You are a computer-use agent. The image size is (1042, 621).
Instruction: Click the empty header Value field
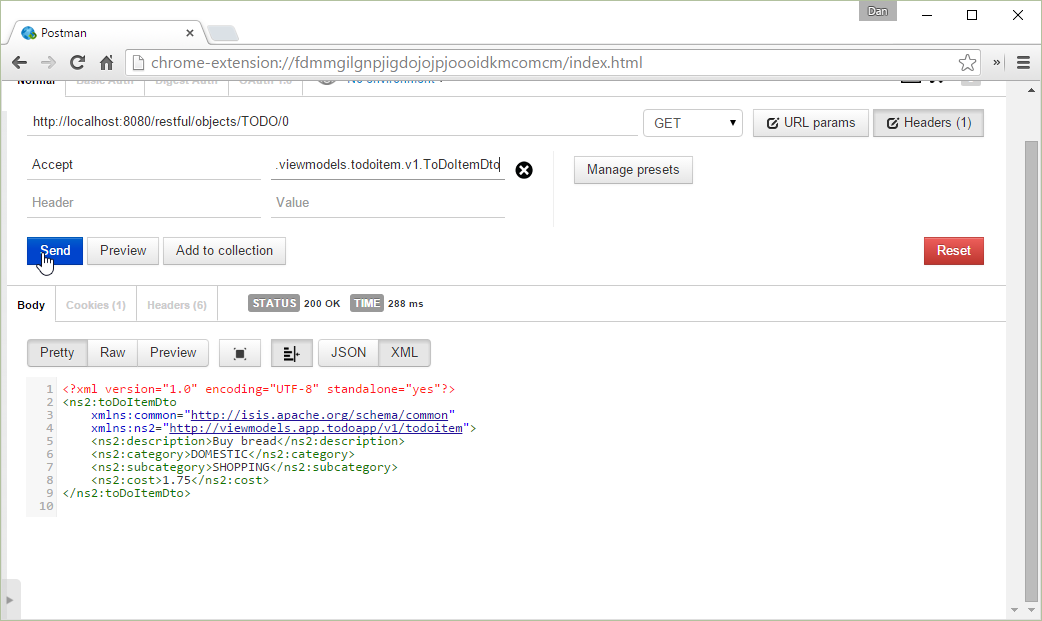(x=388, y=203)
